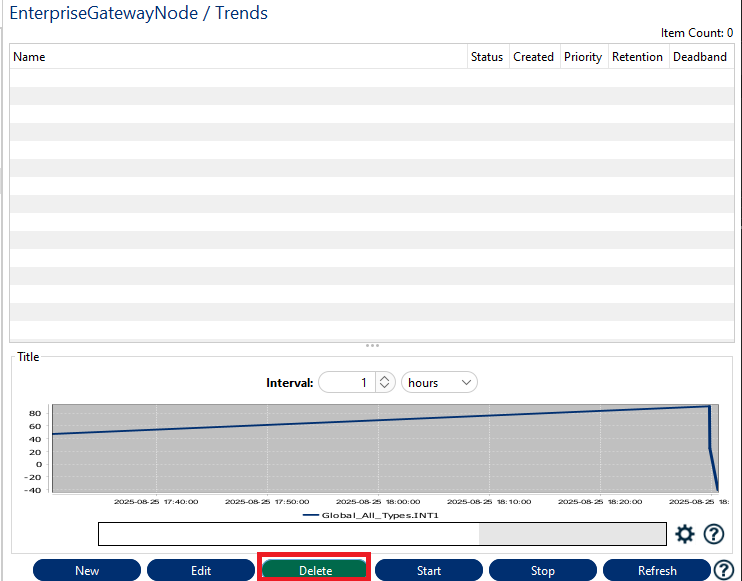The width and height of the screenshot is (742, 581).
Task: Refresh the trends list
Action: click(x=657, y=570)
